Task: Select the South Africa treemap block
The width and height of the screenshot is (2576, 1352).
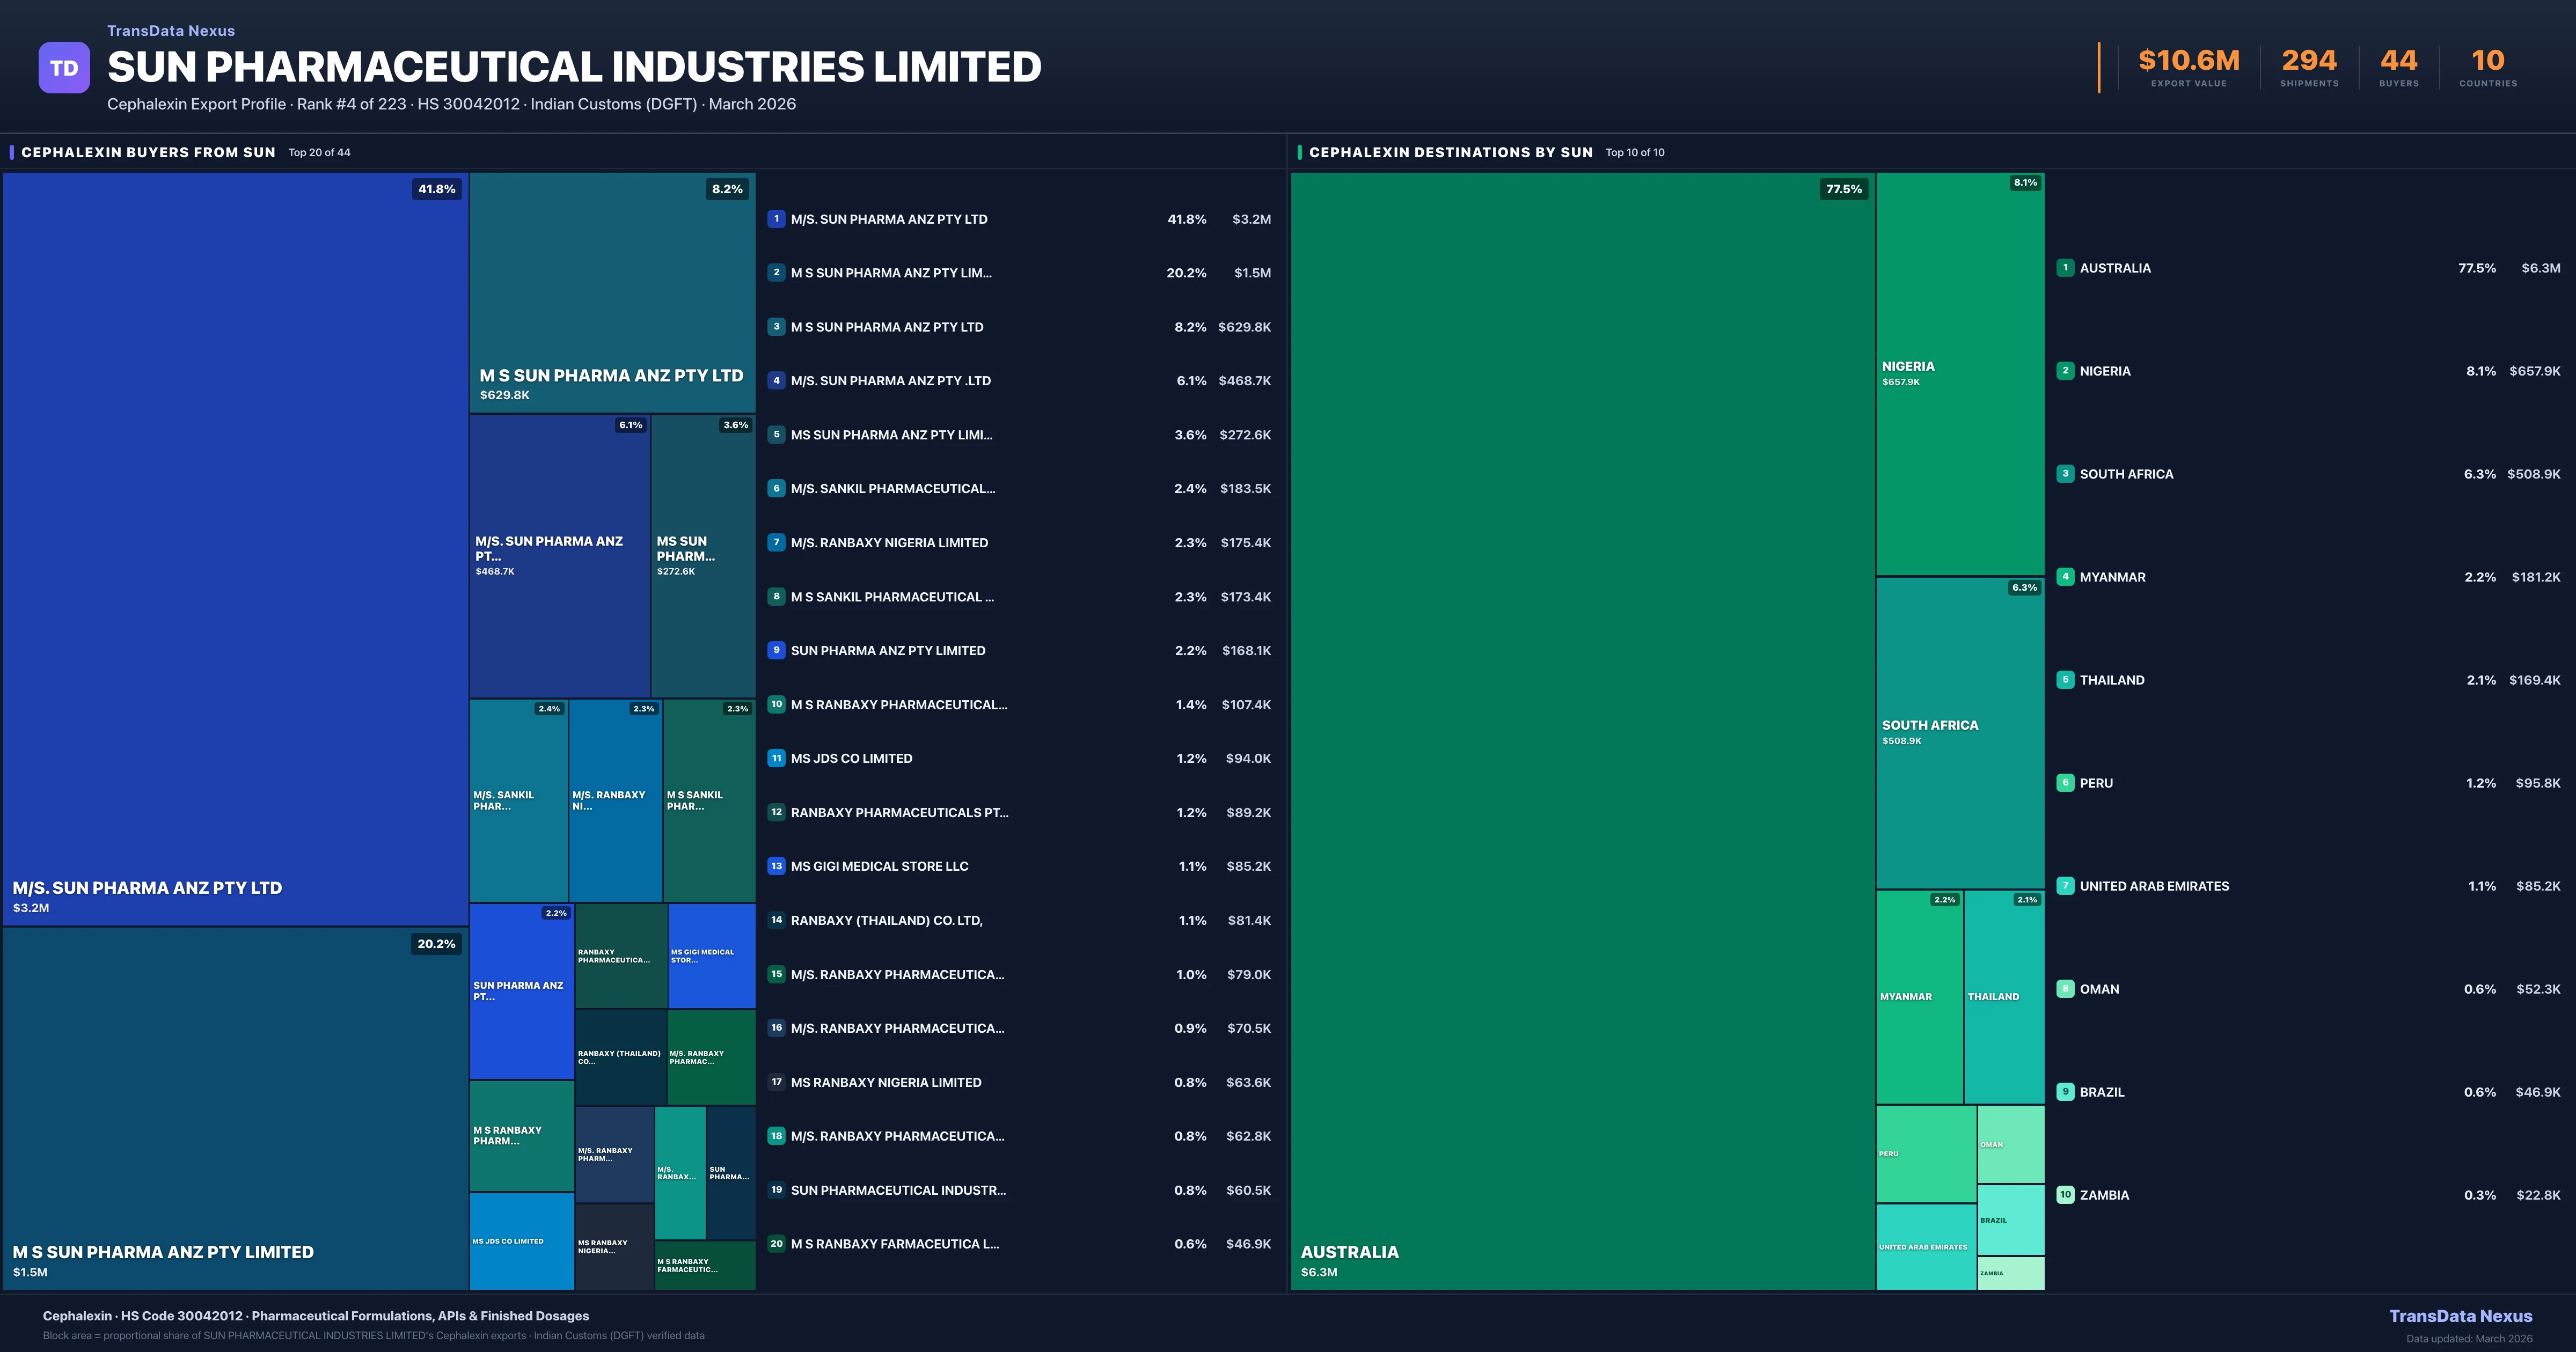Action: coord(1959,732)
